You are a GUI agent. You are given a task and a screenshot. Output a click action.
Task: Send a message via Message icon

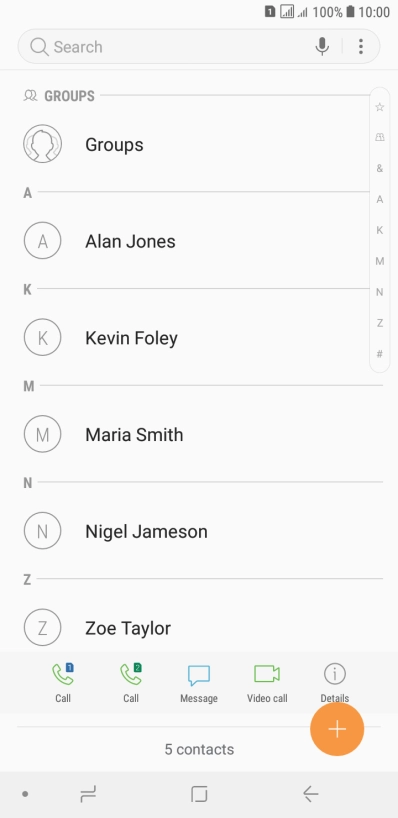[x=199, y=683]
